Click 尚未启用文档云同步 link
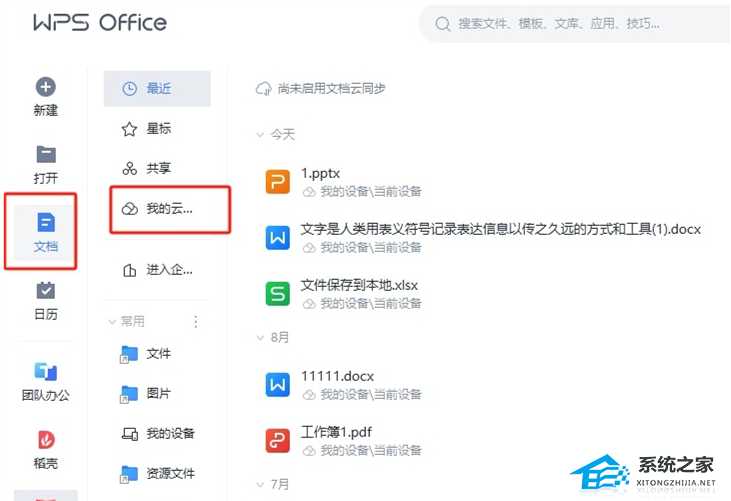The width and height of the screenshot is (731, 501). 331,89
